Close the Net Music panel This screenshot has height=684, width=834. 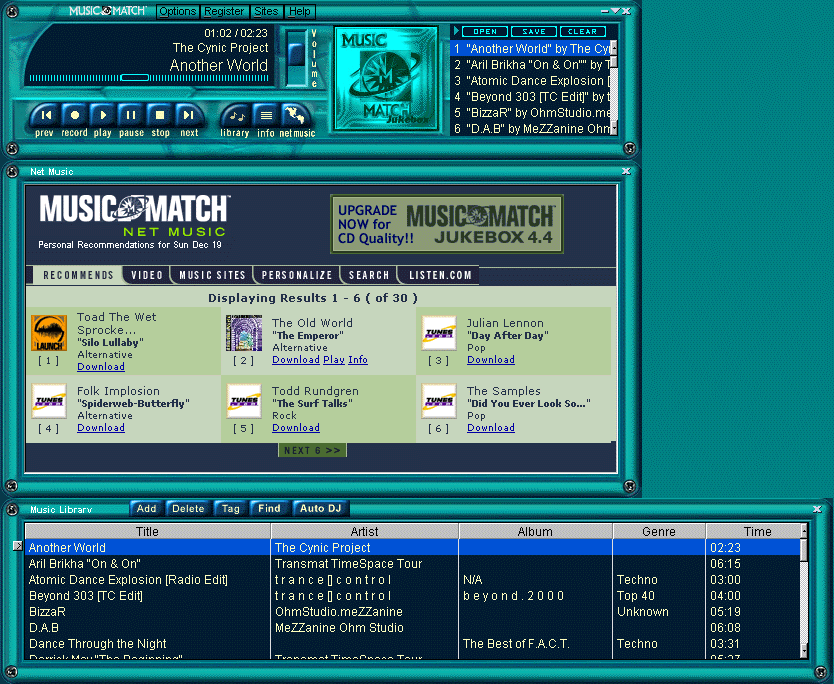point(626,171)
